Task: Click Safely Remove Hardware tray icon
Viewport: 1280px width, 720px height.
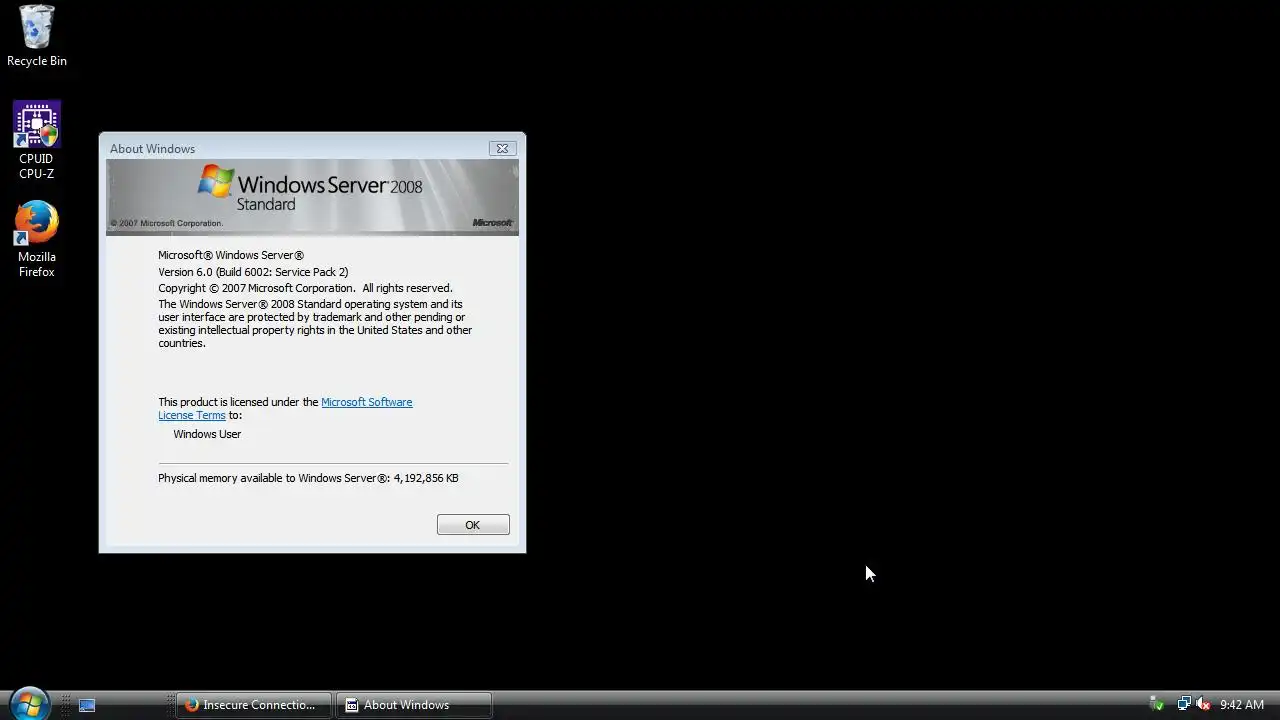Action: point(1157,705)
